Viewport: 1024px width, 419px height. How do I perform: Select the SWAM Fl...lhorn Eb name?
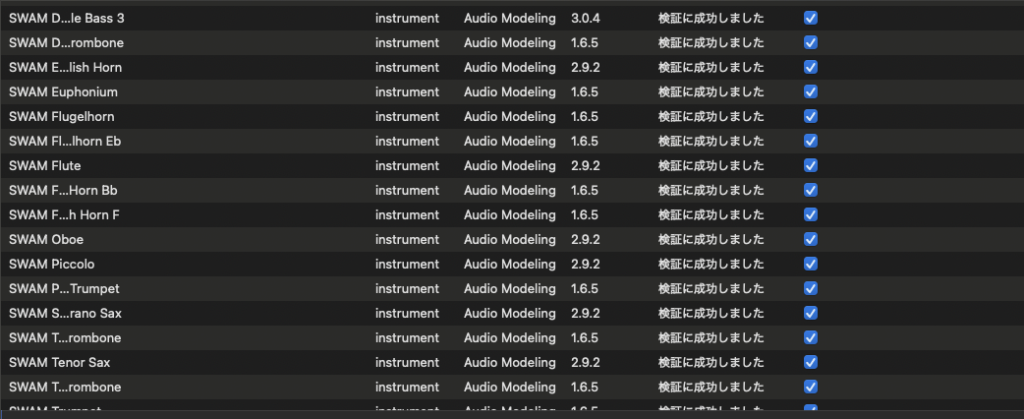[65, 141]
